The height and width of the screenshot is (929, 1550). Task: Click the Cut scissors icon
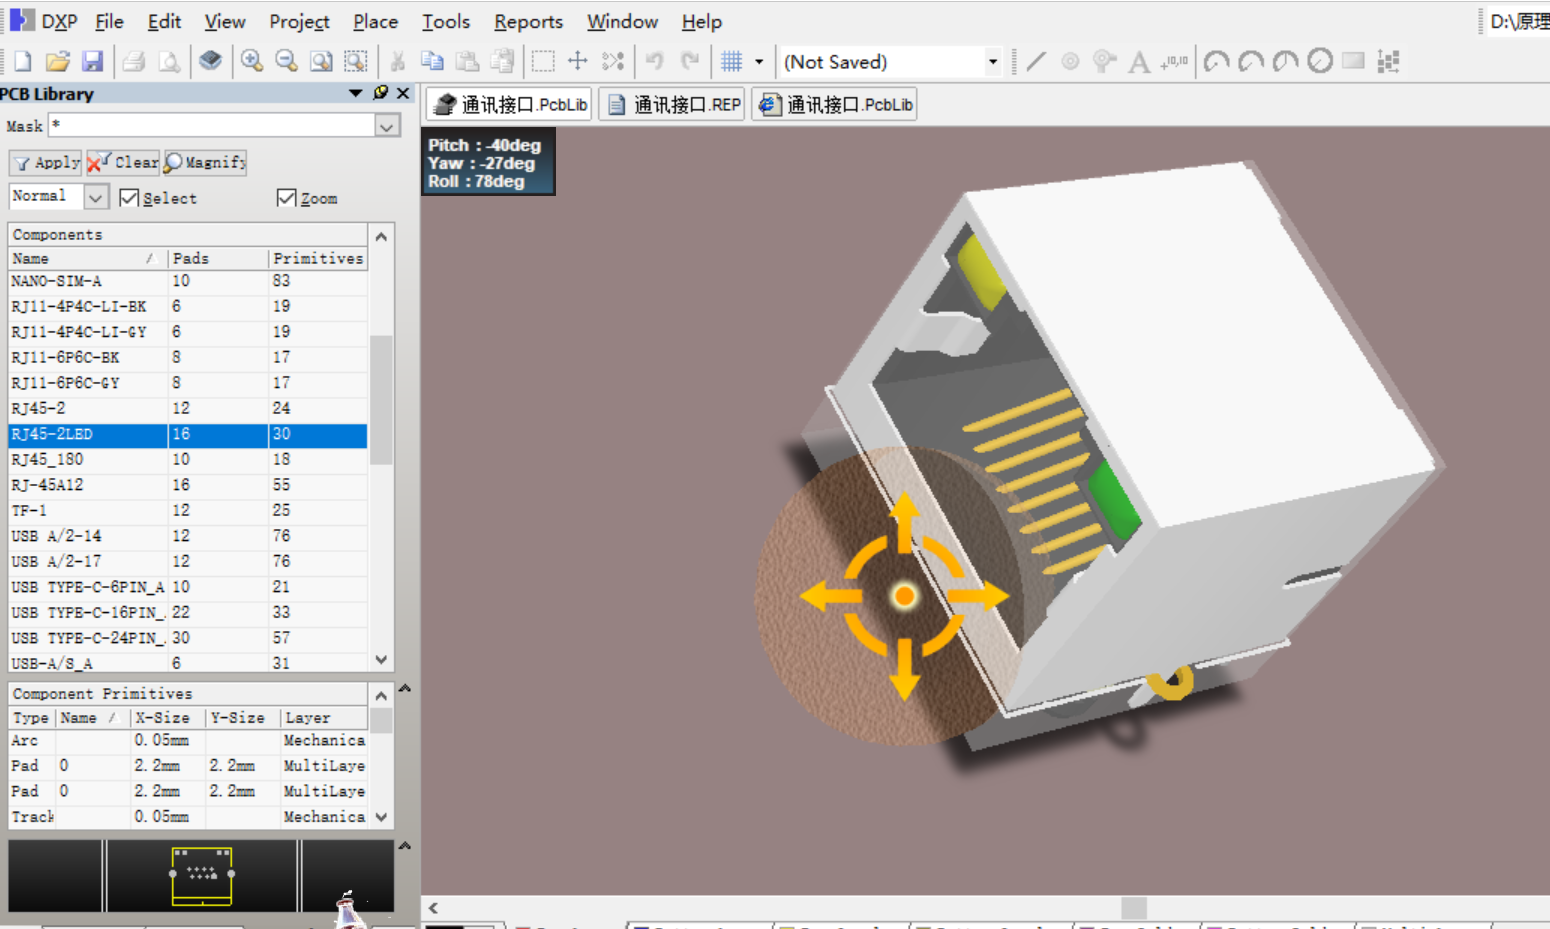point(397,61)
